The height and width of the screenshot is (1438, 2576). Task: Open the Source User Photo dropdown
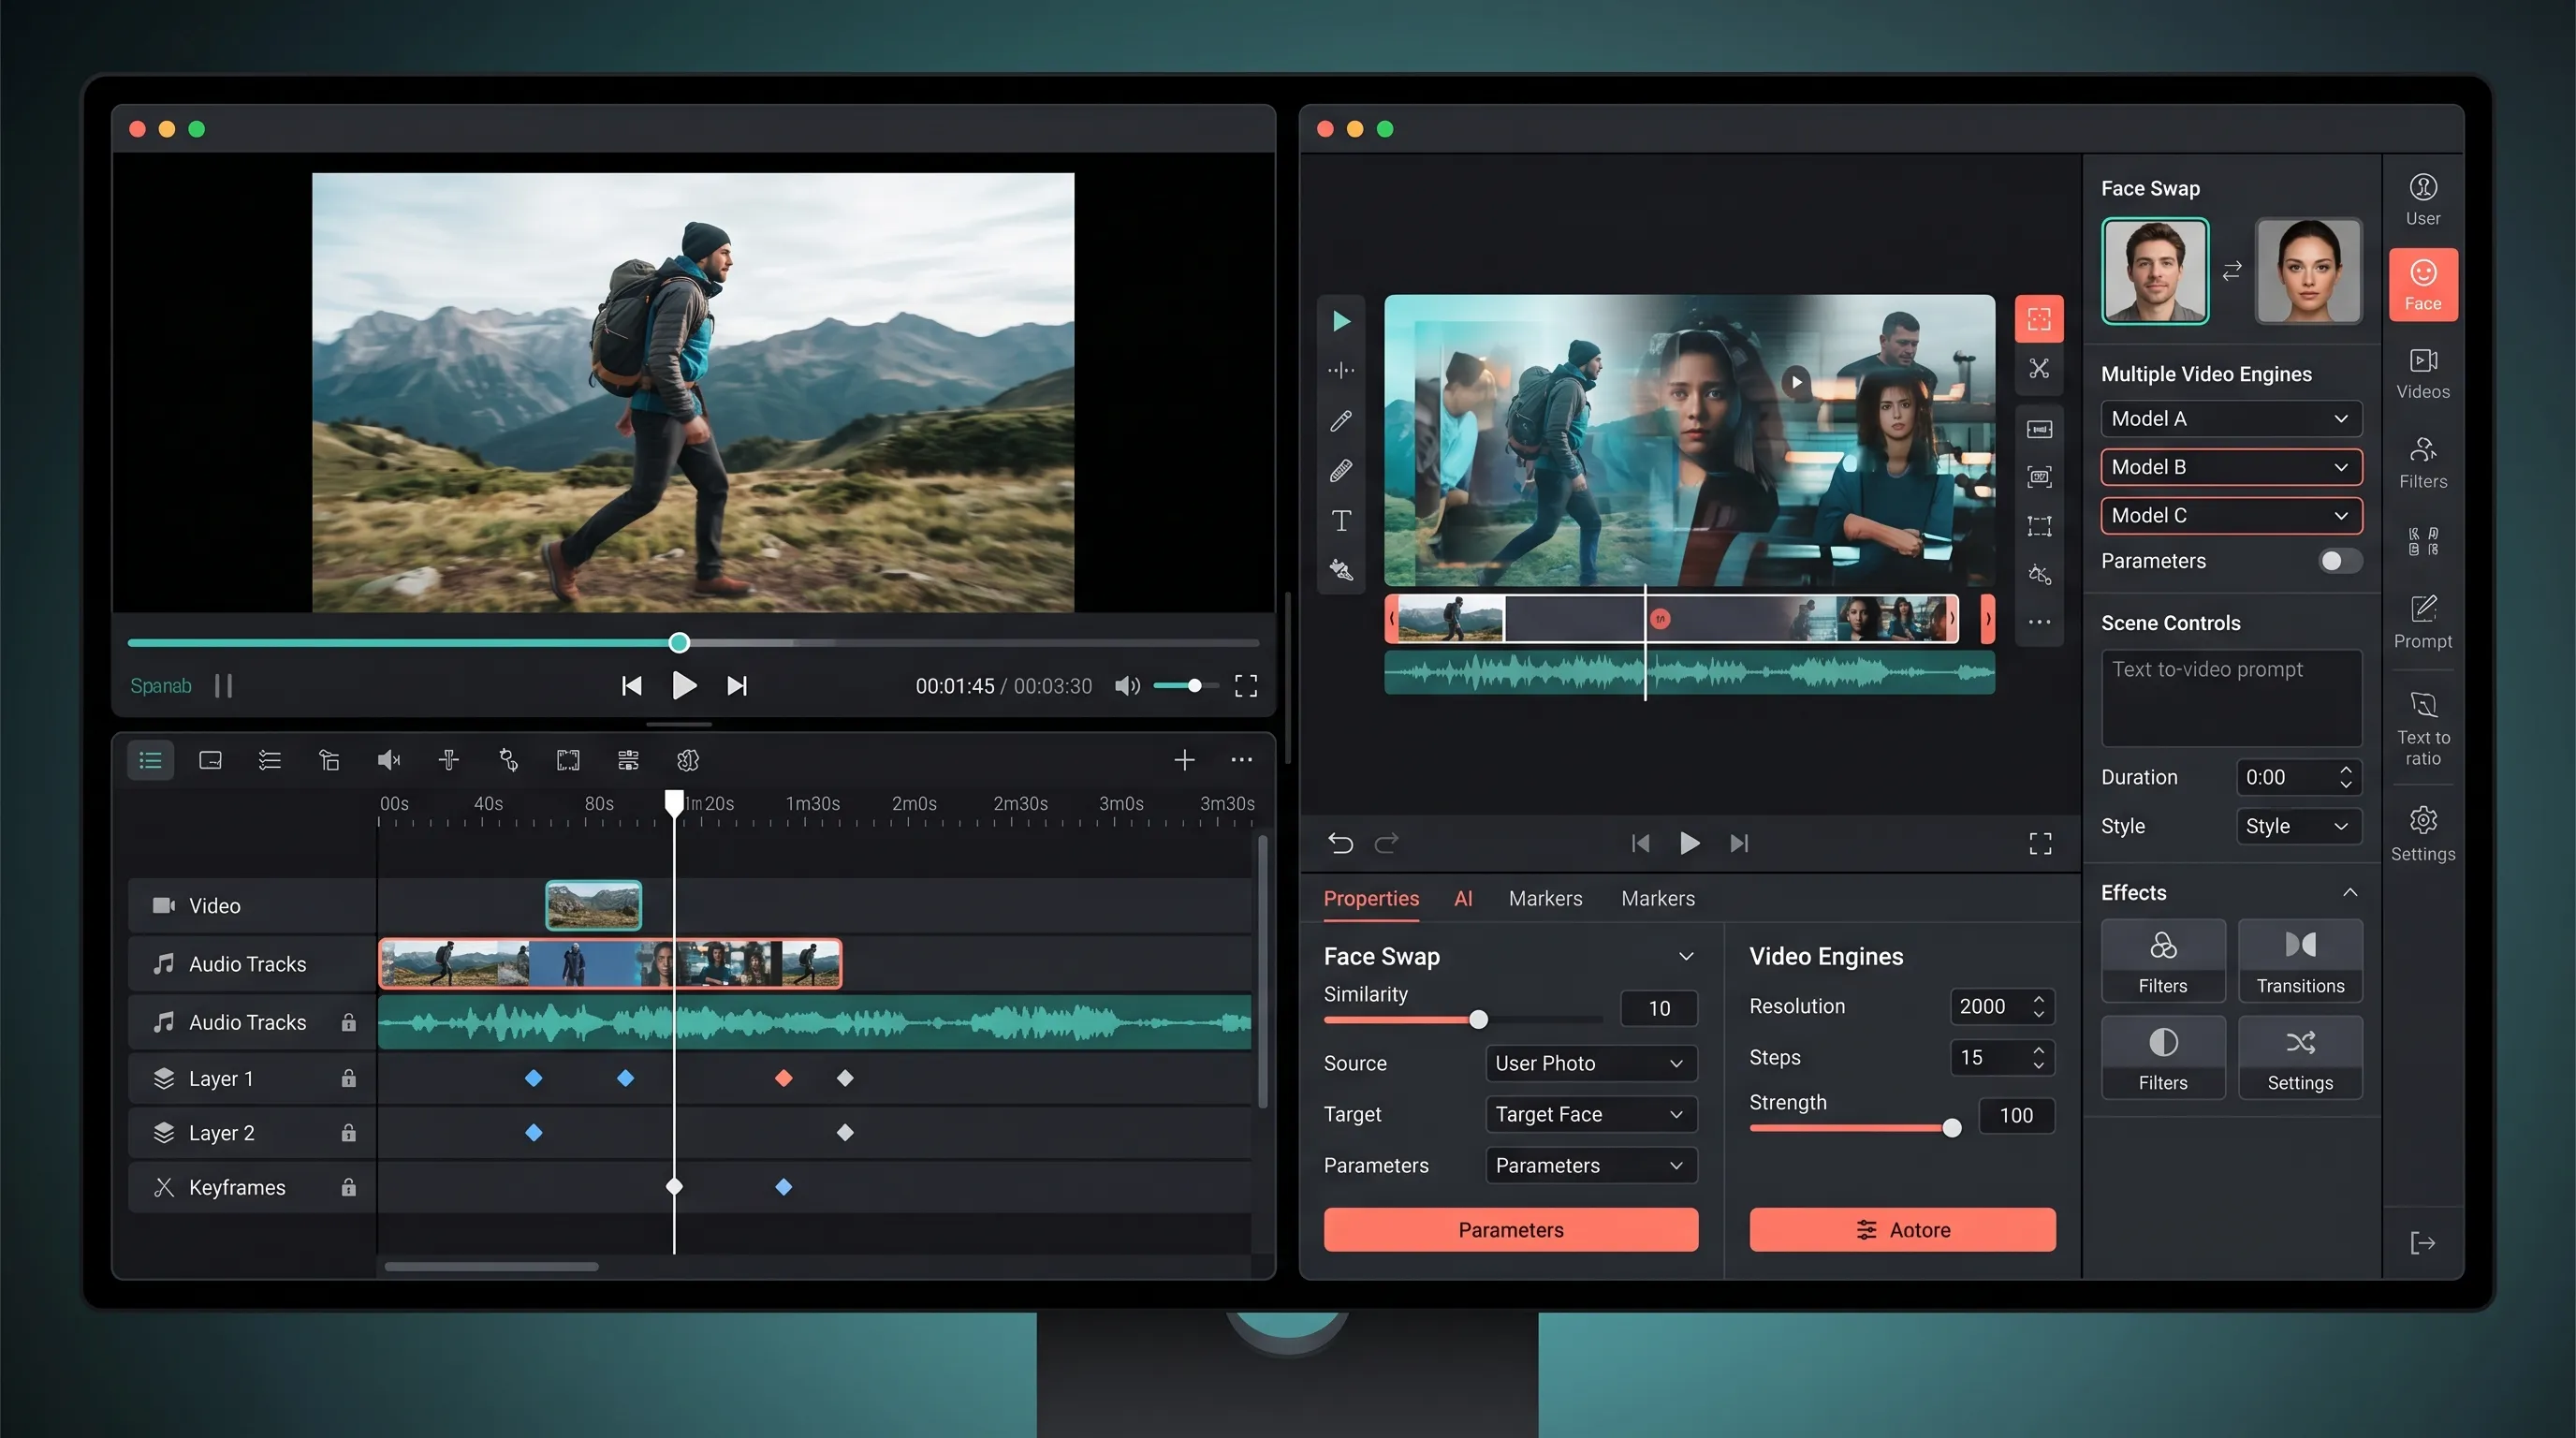(x=1590, y=1063)
